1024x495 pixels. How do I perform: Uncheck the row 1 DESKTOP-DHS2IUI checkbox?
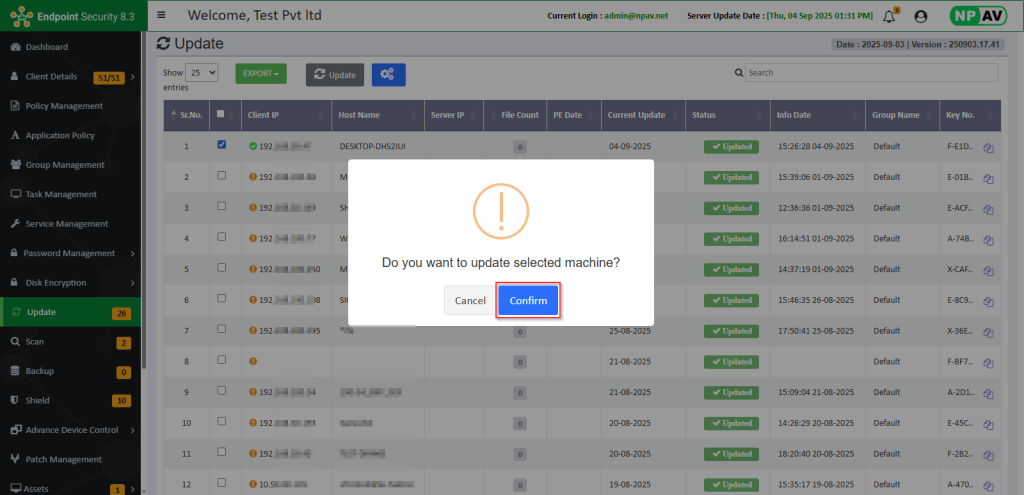(x=221, y=145)
